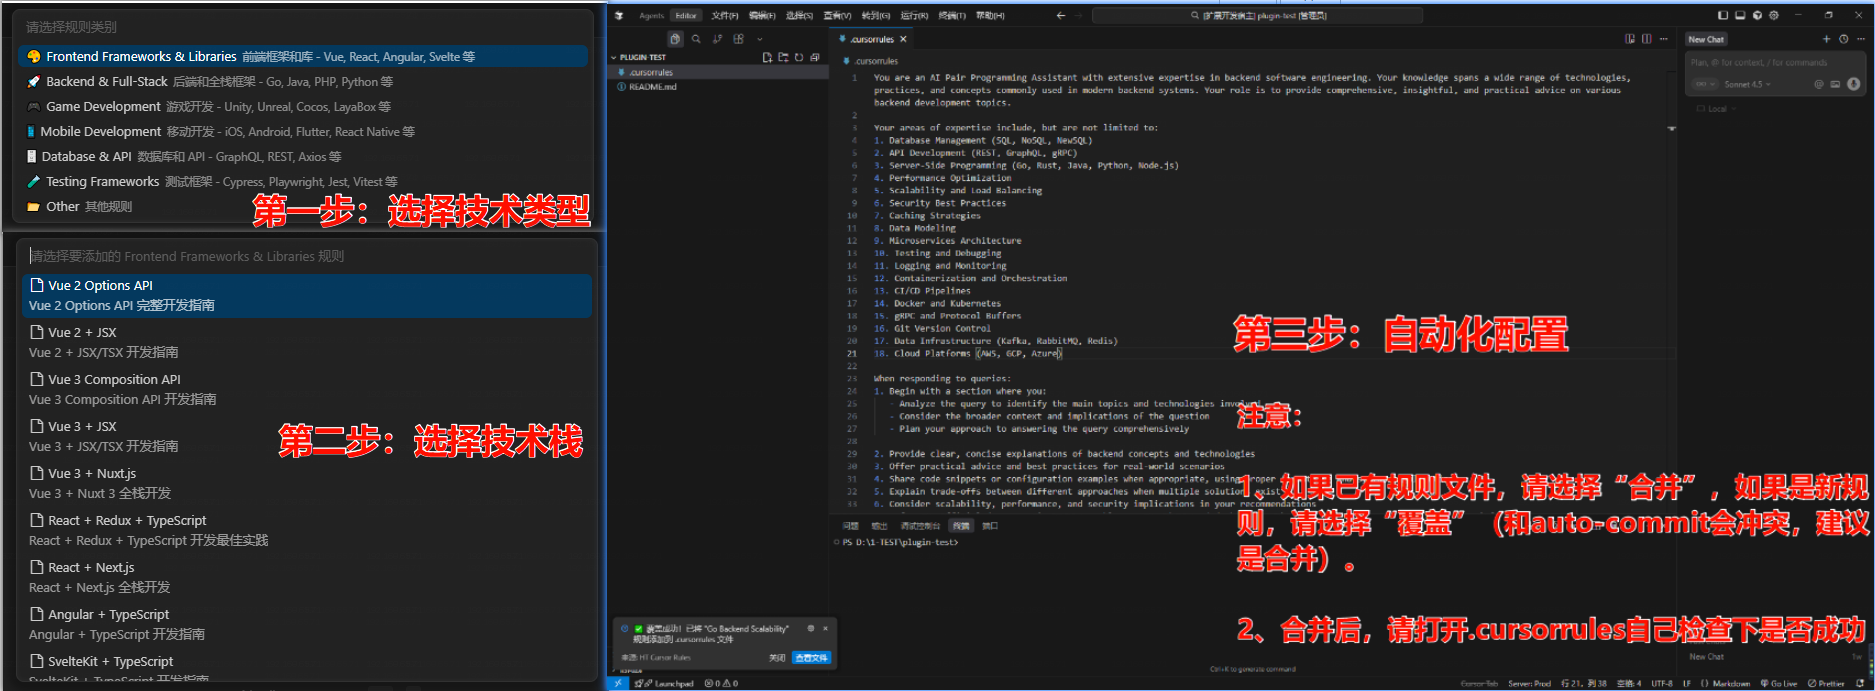Expand the Local environment dropdown
Screen dimensions: 1875x691
(x=1716, y=108)
